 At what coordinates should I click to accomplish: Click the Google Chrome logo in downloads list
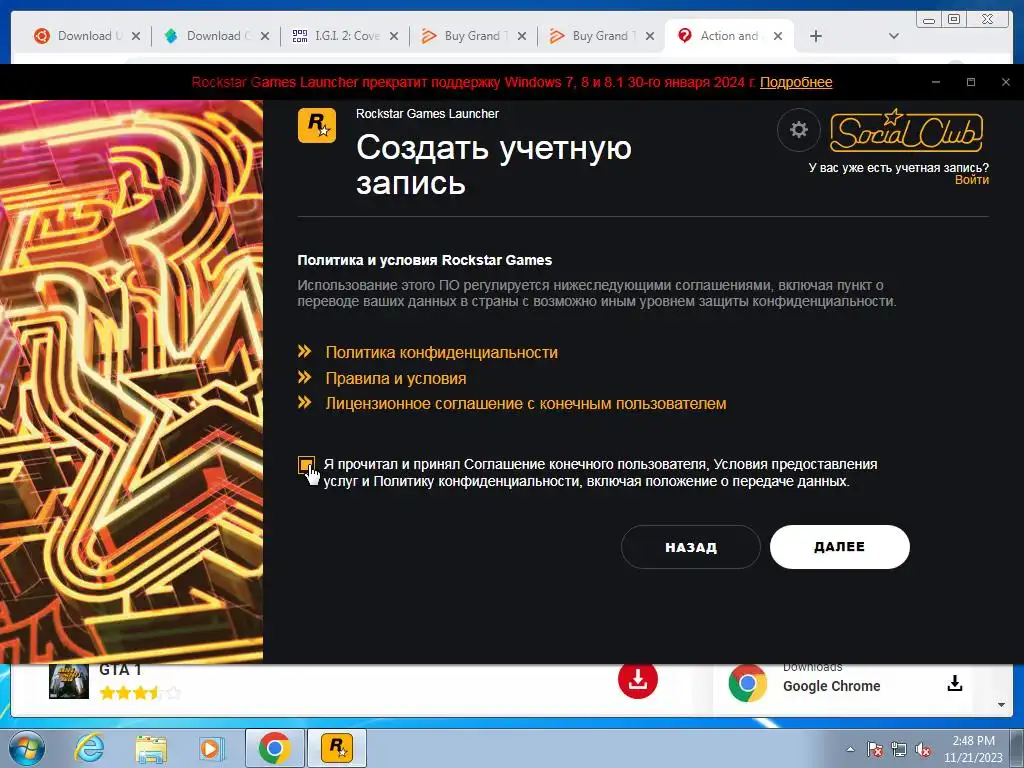pos(747,683)
